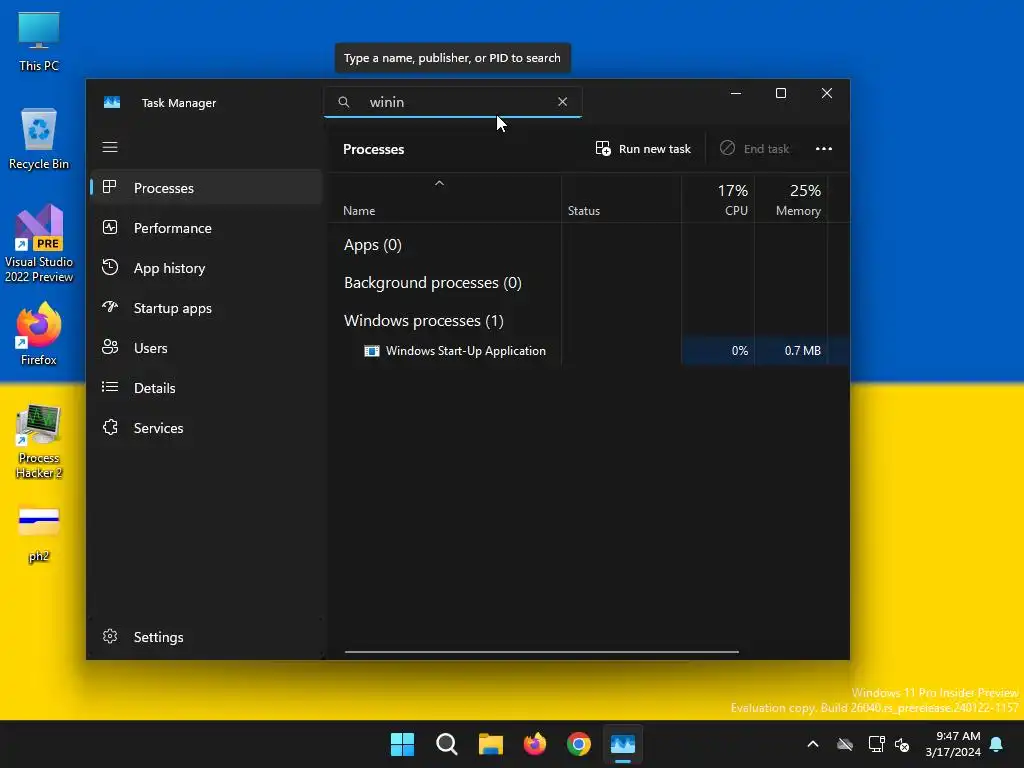The image size is (1024, 768).
Task: Open the Windows Start menu
Action: click(x=402, y=744)
